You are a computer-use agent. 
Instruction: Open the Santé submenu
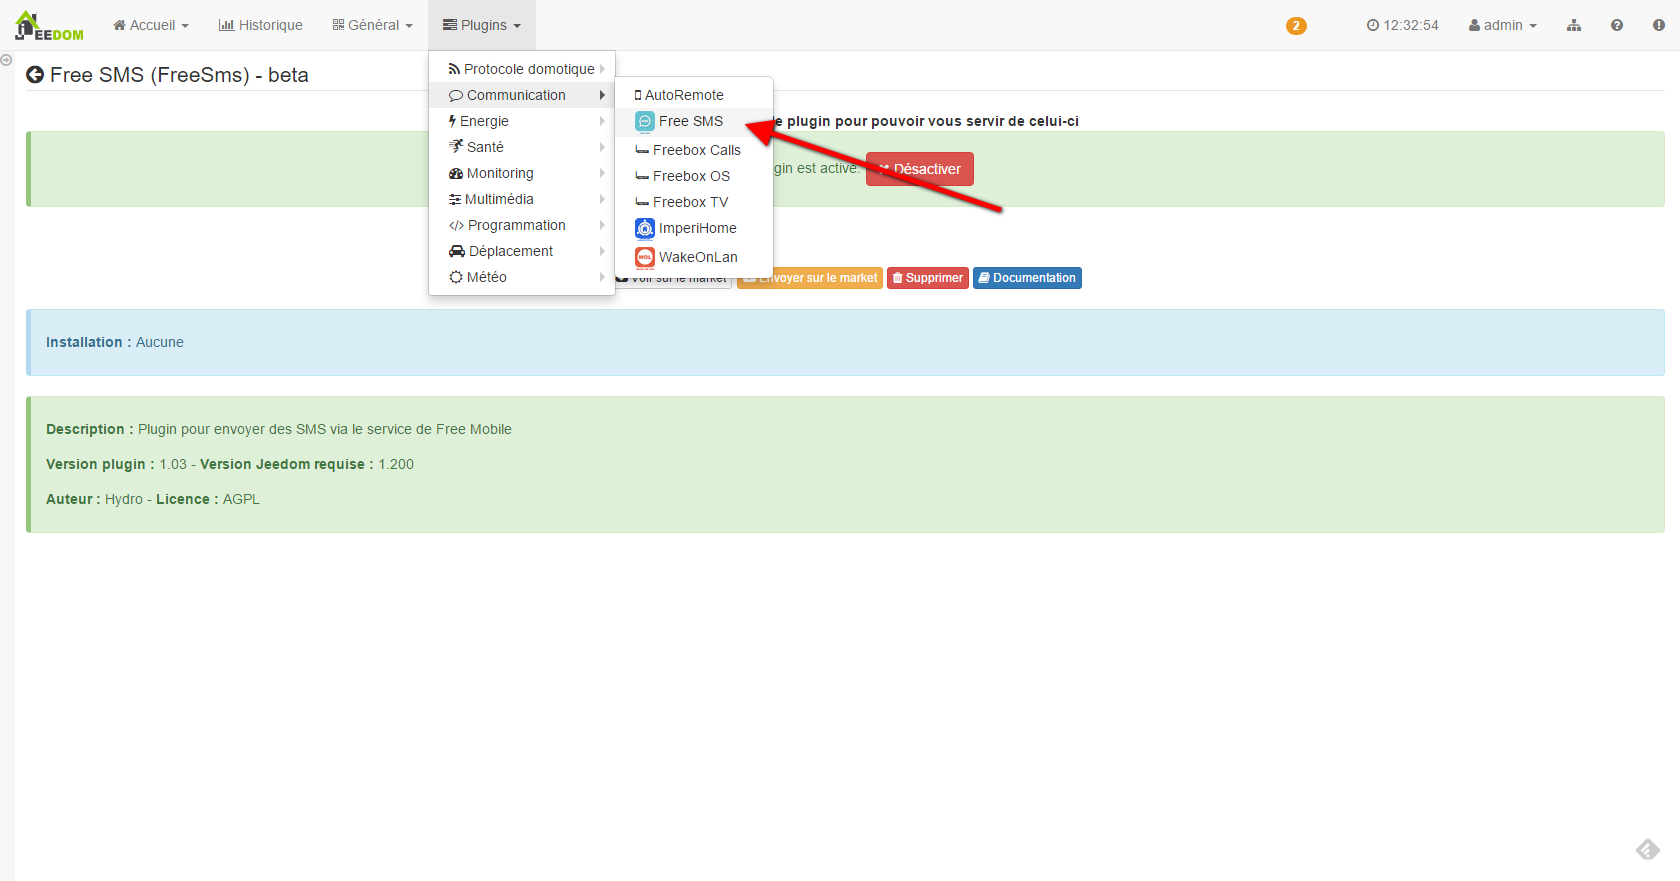(x=522, y=147)
